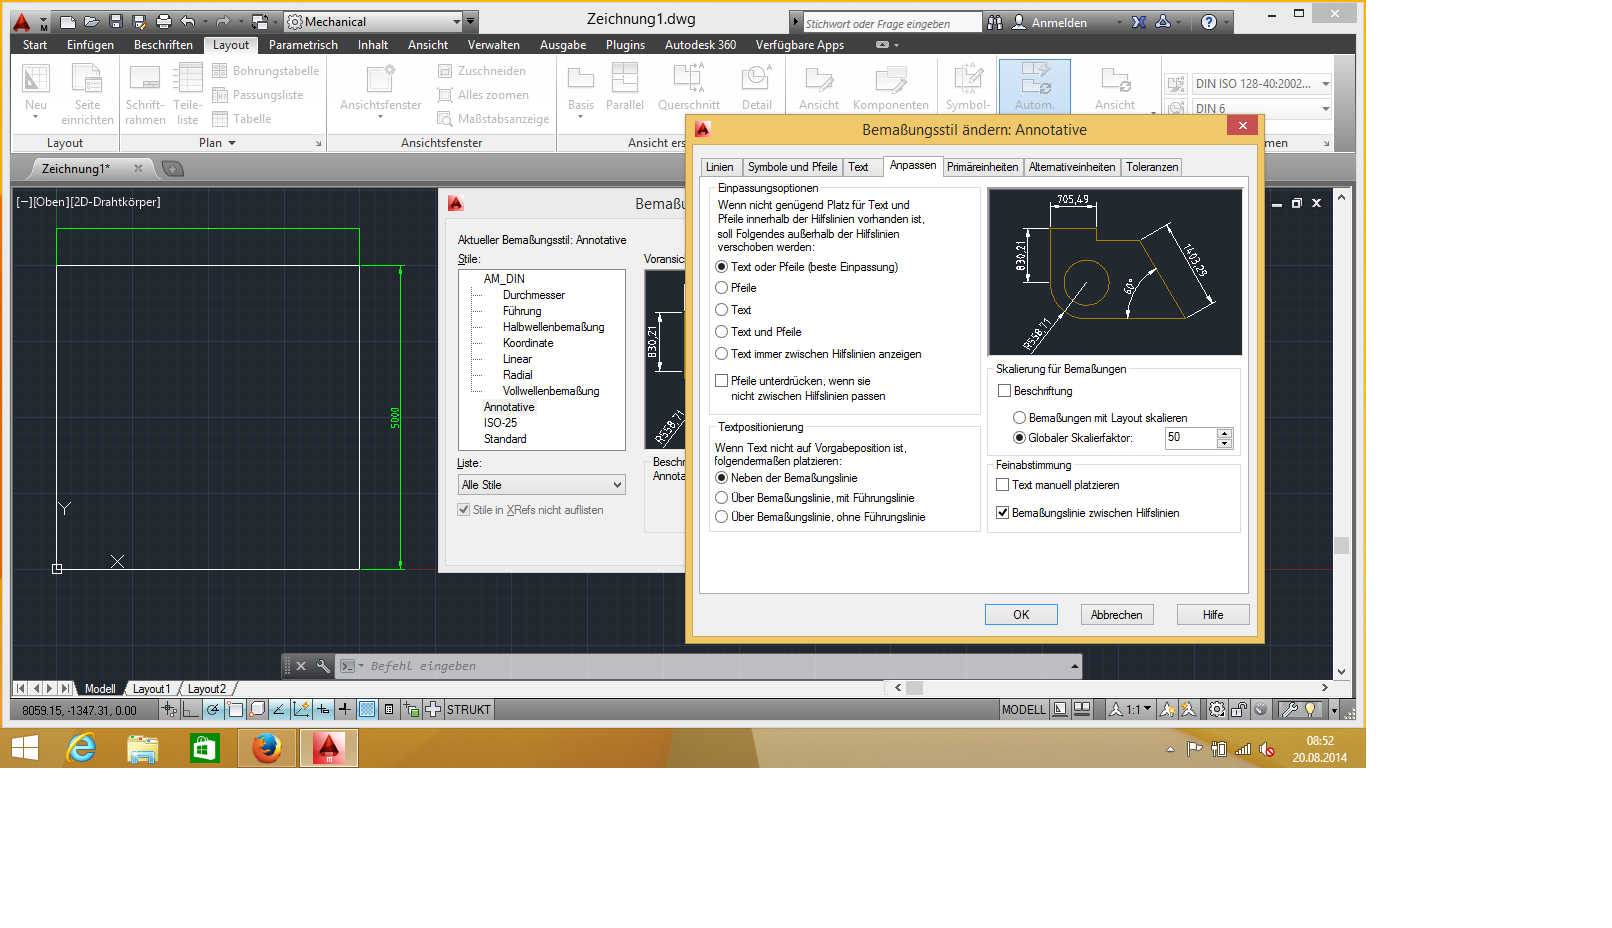This screenshot has height=928, width=1612.
Task: Expand the Plan panel dropdown arrow
Action: [x=232, y=143]
